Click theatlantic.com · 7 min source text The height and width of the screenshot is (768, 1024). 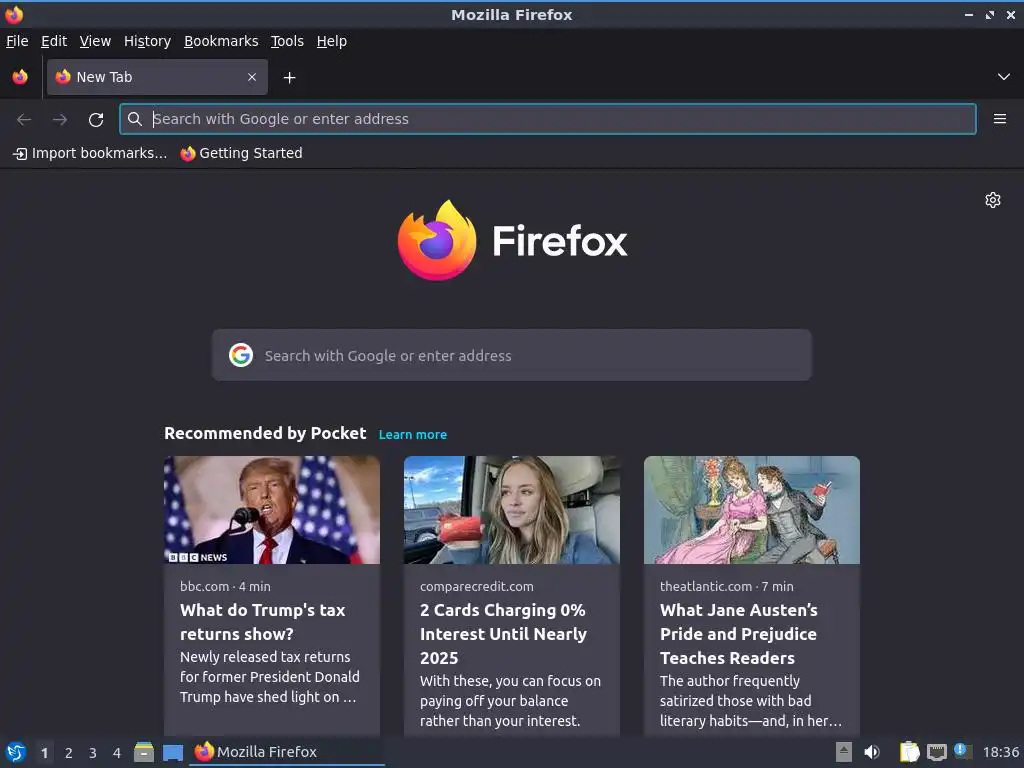coord(726,586)
